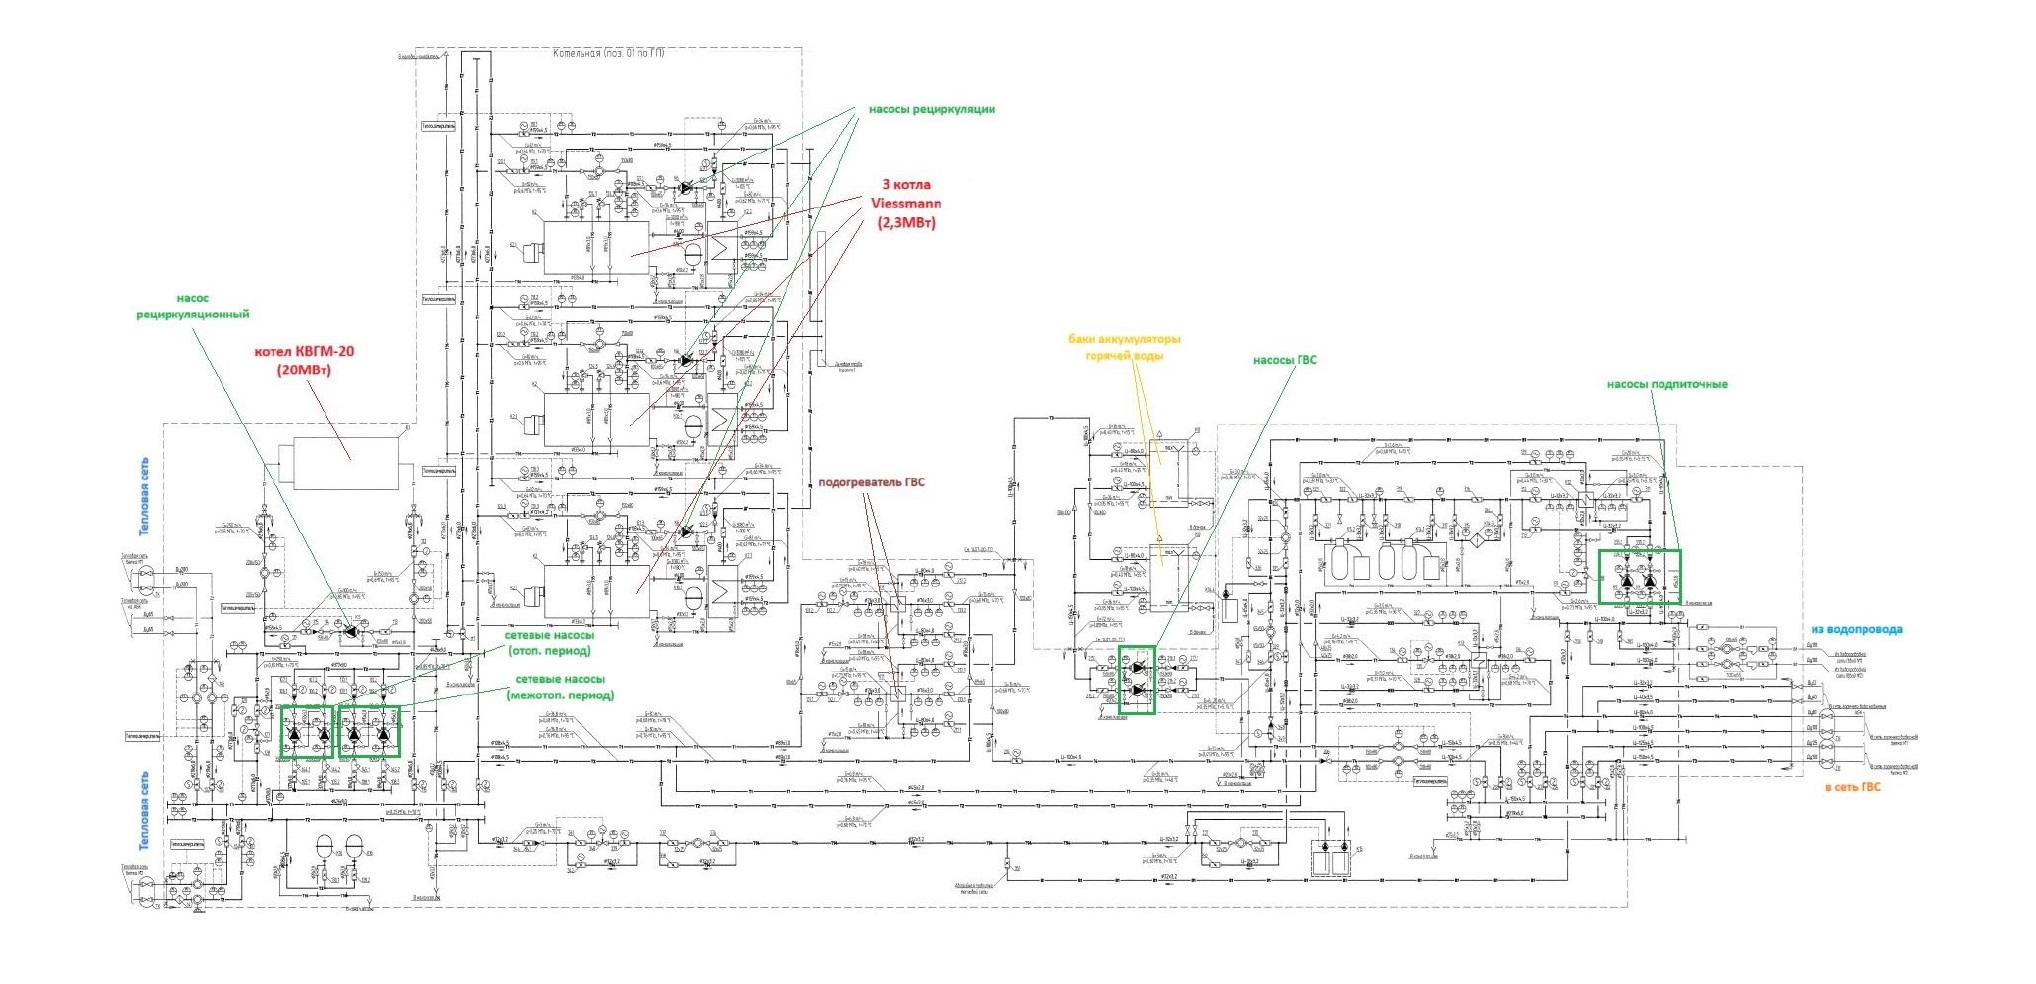This screenshot has width=2036, height=984.
Task: Click the top Viessmann boiler's recirculation pump
Action: pos(685,187)
